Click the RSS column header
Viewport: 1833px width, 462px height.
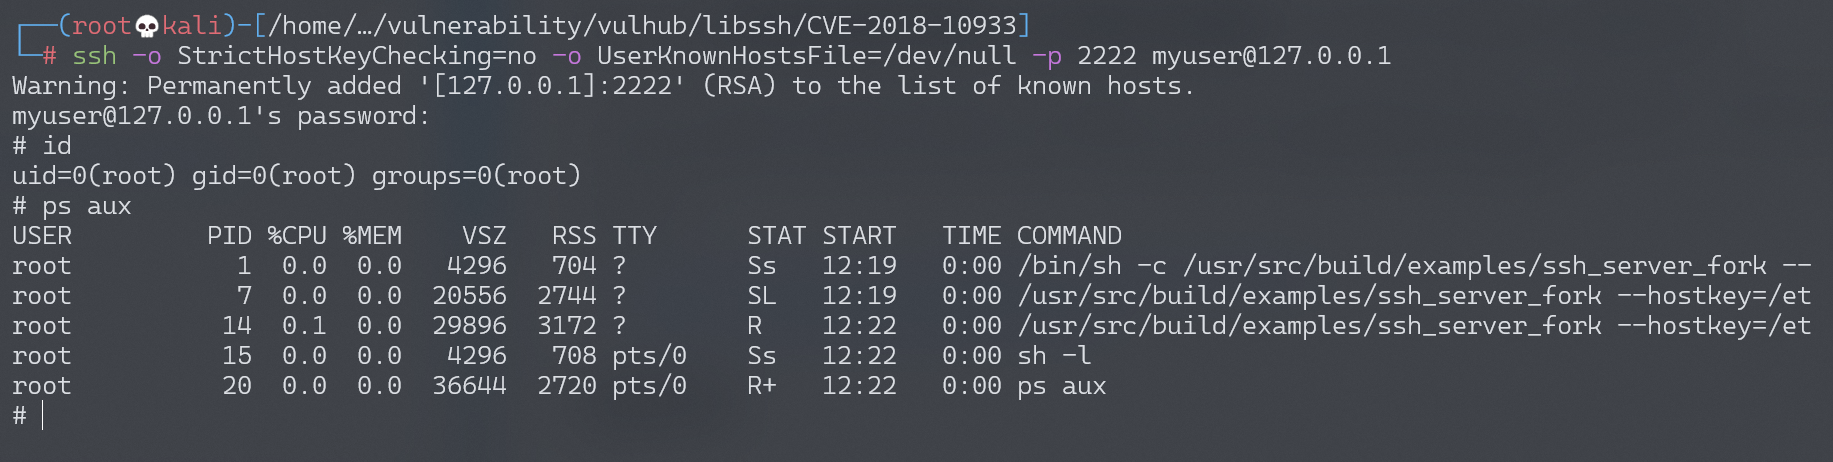574,236
